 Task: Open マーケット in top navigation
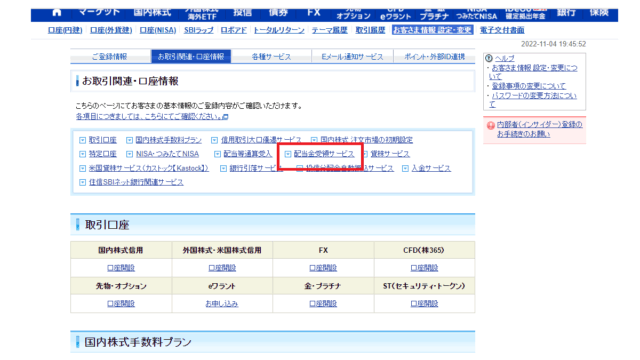click(99, 12)
